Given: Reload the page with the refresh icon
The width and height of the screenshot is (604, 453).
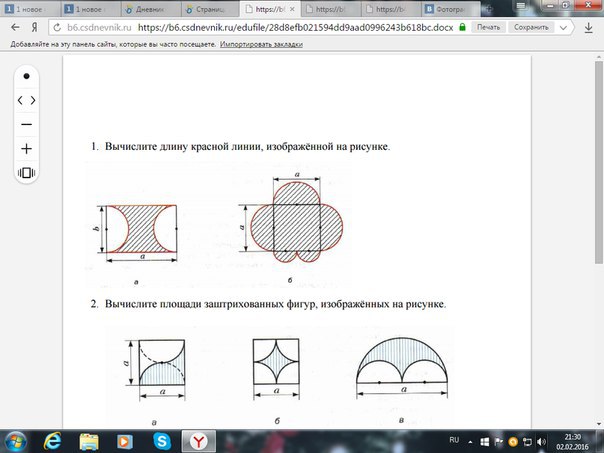Looking at the screenshot, I should tap(57, 27).
